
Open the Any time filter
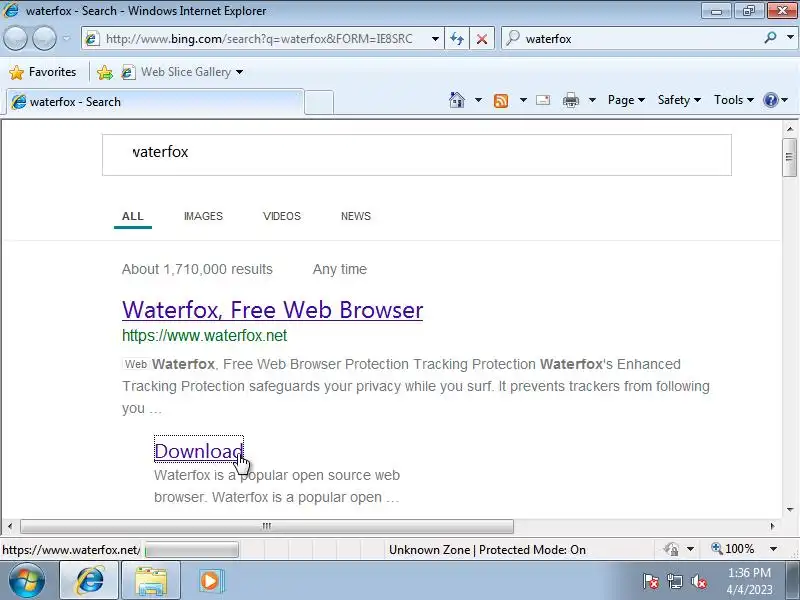coord(339,269)
